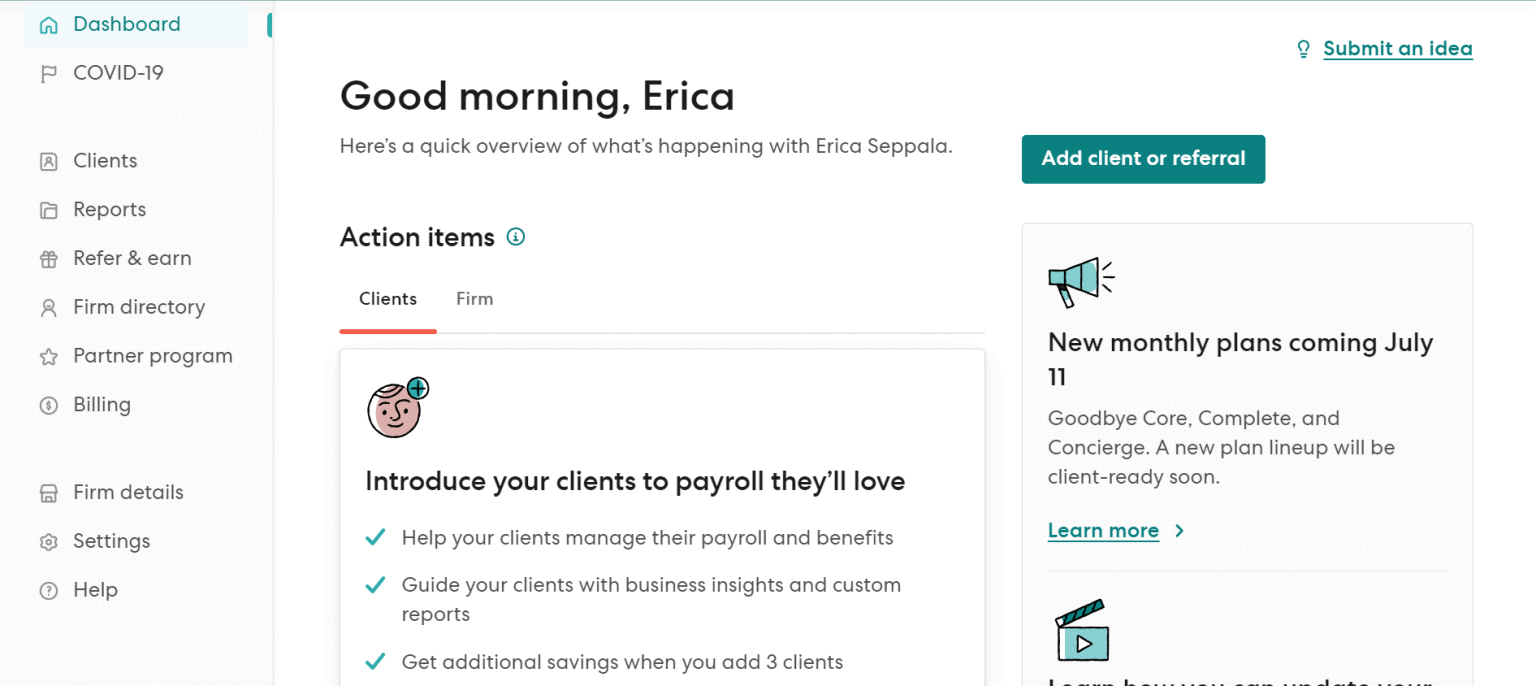
Task: Switch to the Firm tab
Action: (x=474, y=298)
